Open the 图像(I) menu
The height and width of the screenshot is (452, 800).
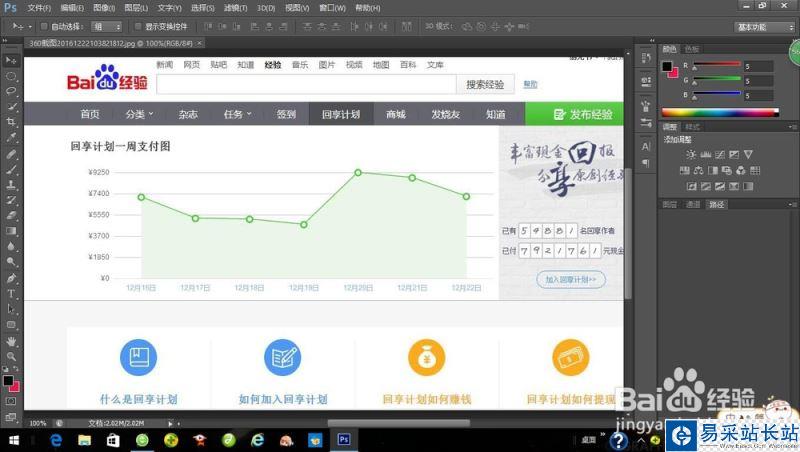(104, 8)
